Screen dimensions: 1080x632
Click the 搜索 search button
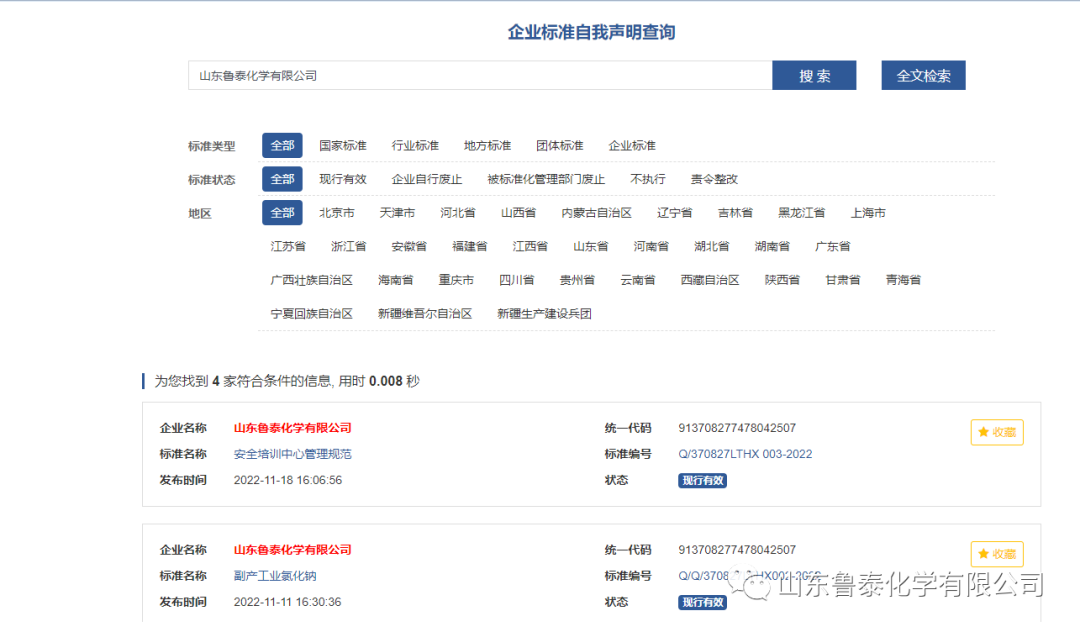pos(813,75)
